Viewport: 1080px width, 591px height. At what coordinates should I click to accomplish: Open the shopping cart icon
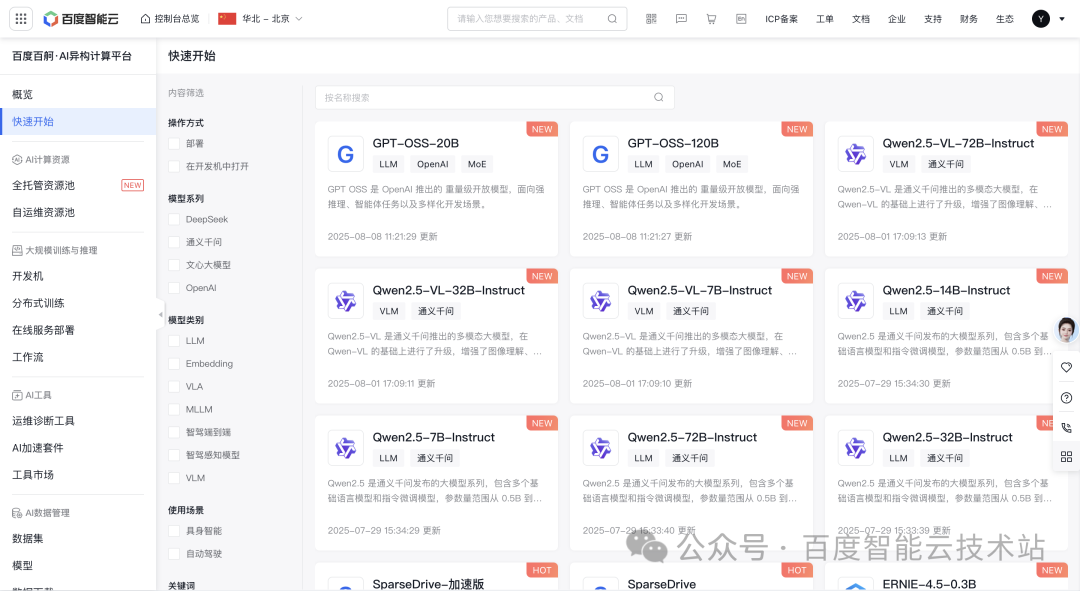point(711,19)
